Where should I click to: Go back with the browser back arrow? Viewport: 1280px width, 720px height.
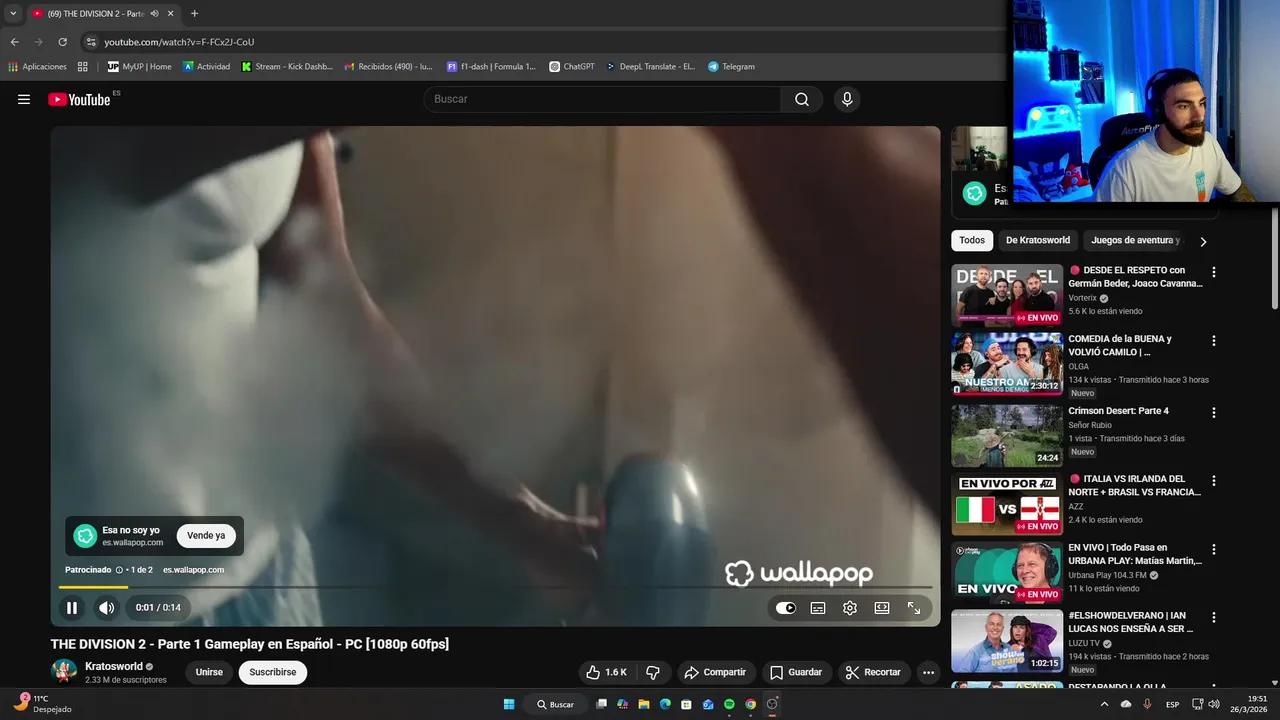[14, 42]
